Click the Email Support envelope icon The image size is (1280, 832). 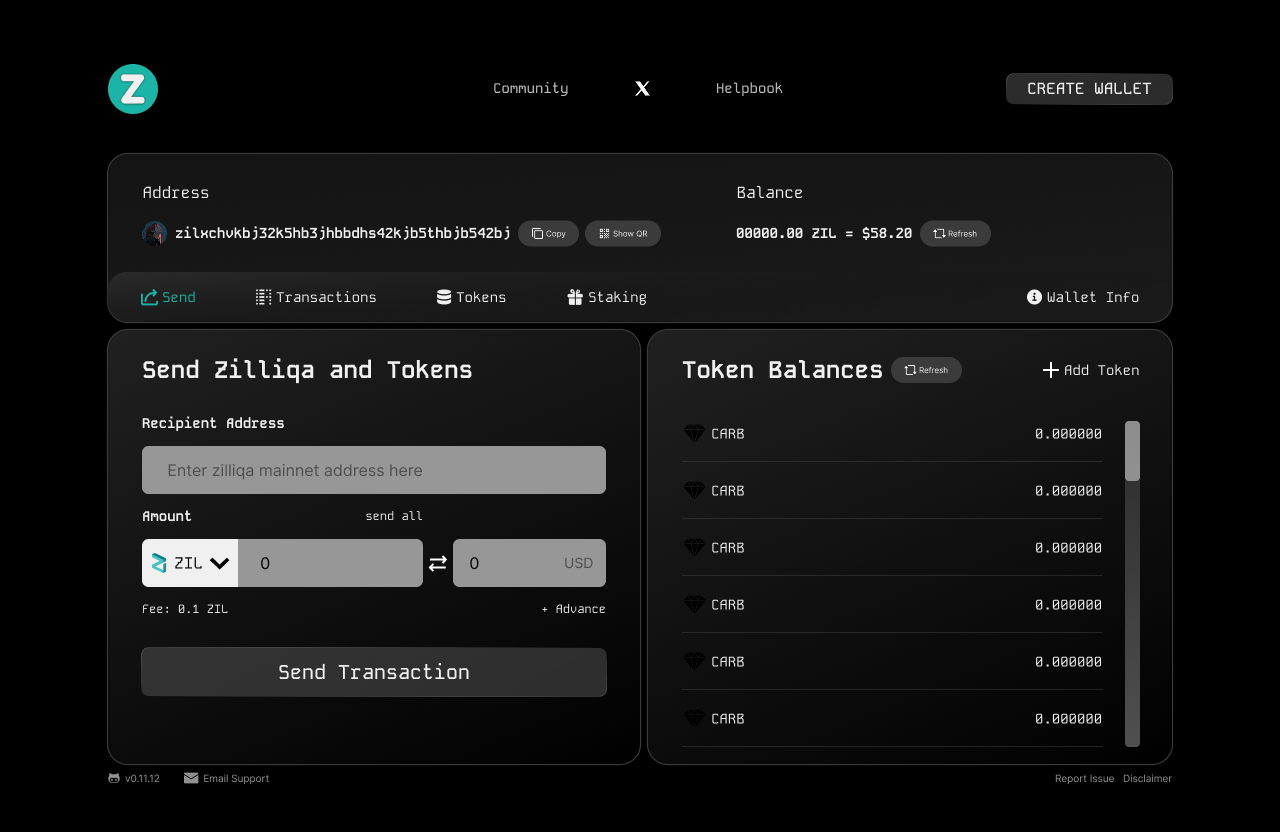[191, 778]
